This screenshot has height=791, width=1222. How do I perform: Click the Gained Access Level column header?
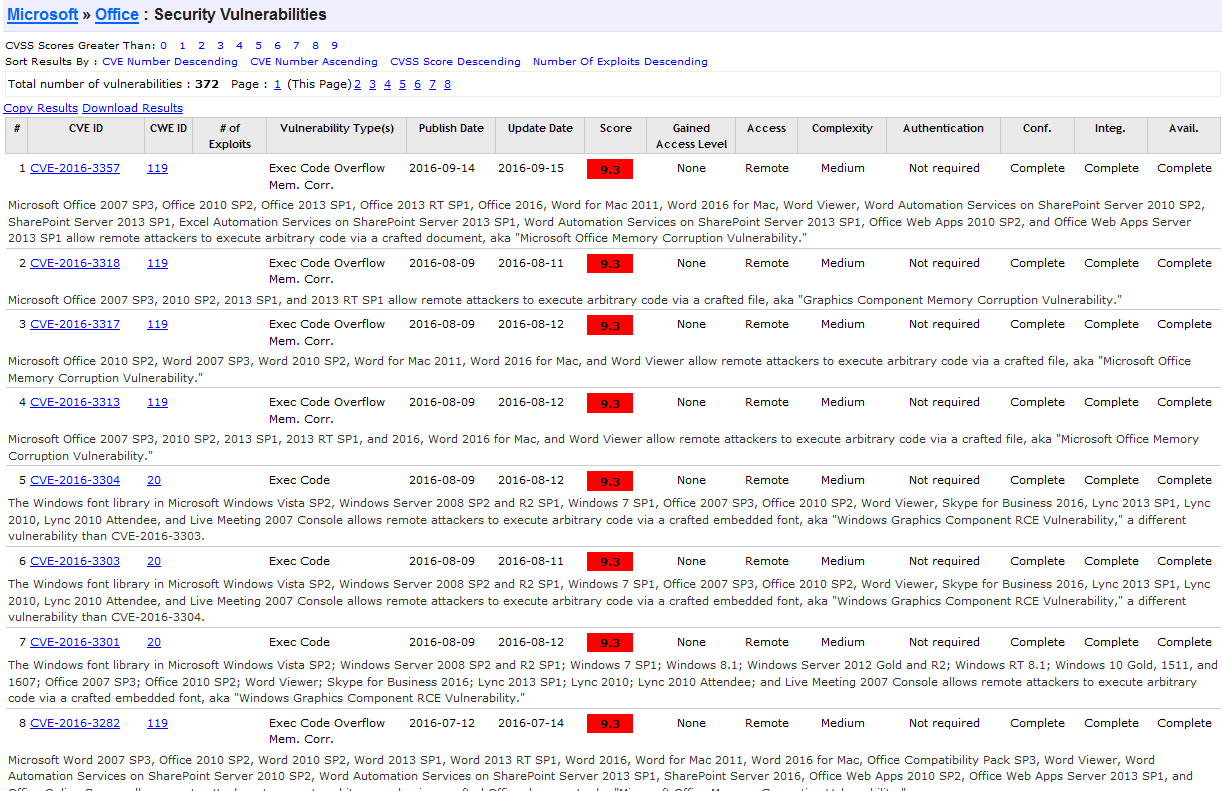[x=691, y=136]
